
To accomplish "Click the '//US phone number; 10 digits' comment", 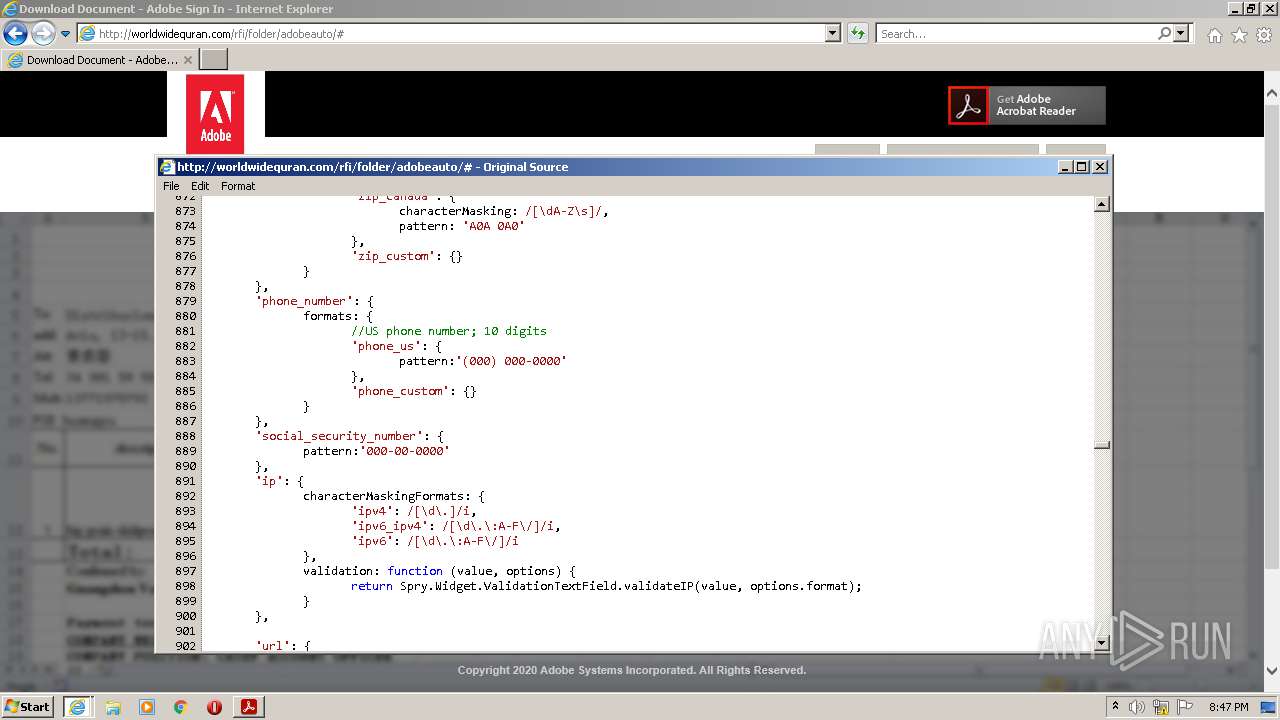I will point(449,331).
